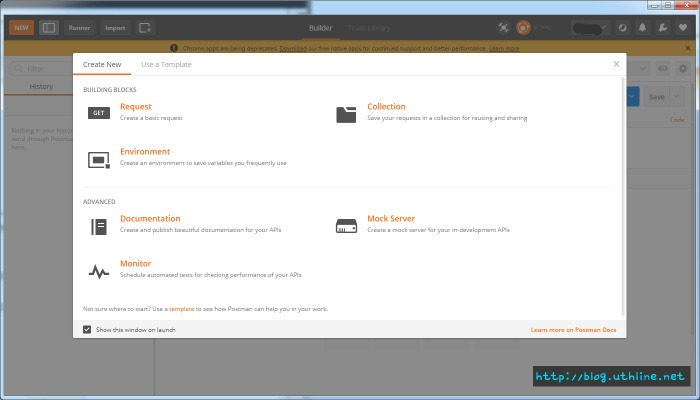Viewport: 700px width, 400px height.
Task: Click the environment quick look eye icon
Action: tap(662, 68)
